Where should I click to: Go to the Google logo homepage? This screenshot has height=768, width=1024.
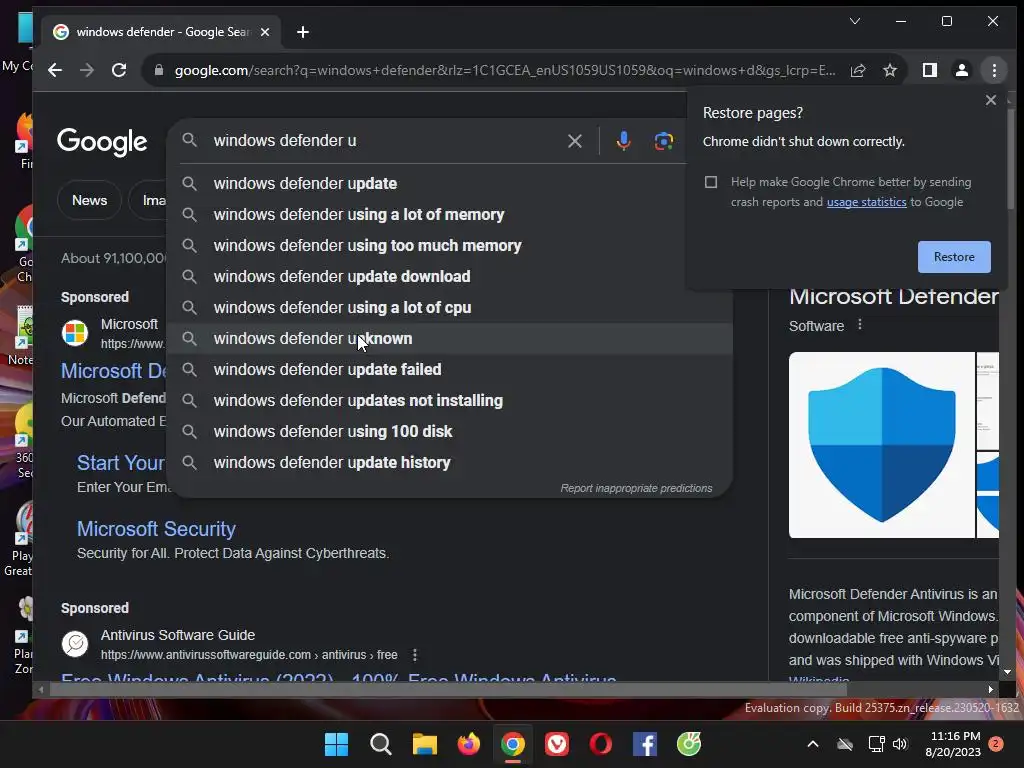point(102,142)
